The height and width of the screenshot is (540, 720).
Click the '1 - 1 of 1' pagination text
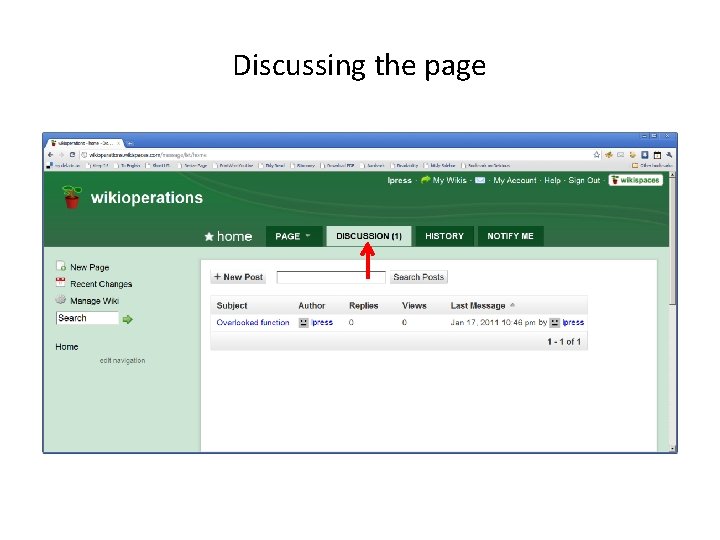[564, 342]
